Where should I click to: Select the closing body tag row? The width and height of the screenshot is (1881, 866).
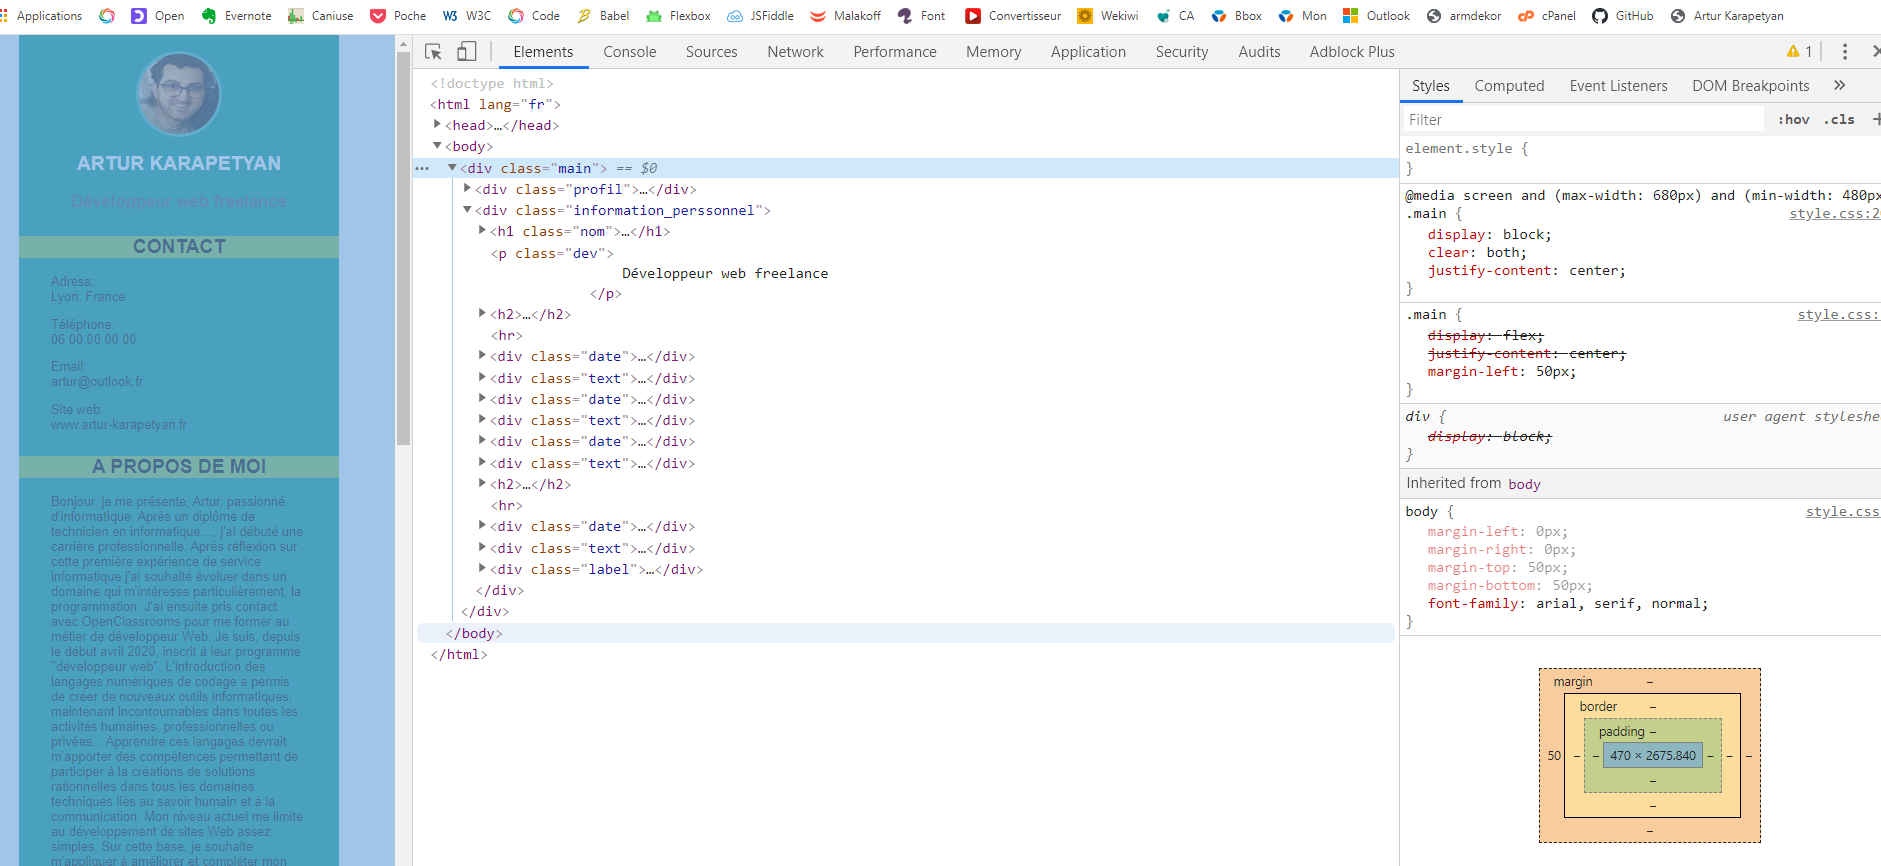pyautogui.click(x=905, y=633)
